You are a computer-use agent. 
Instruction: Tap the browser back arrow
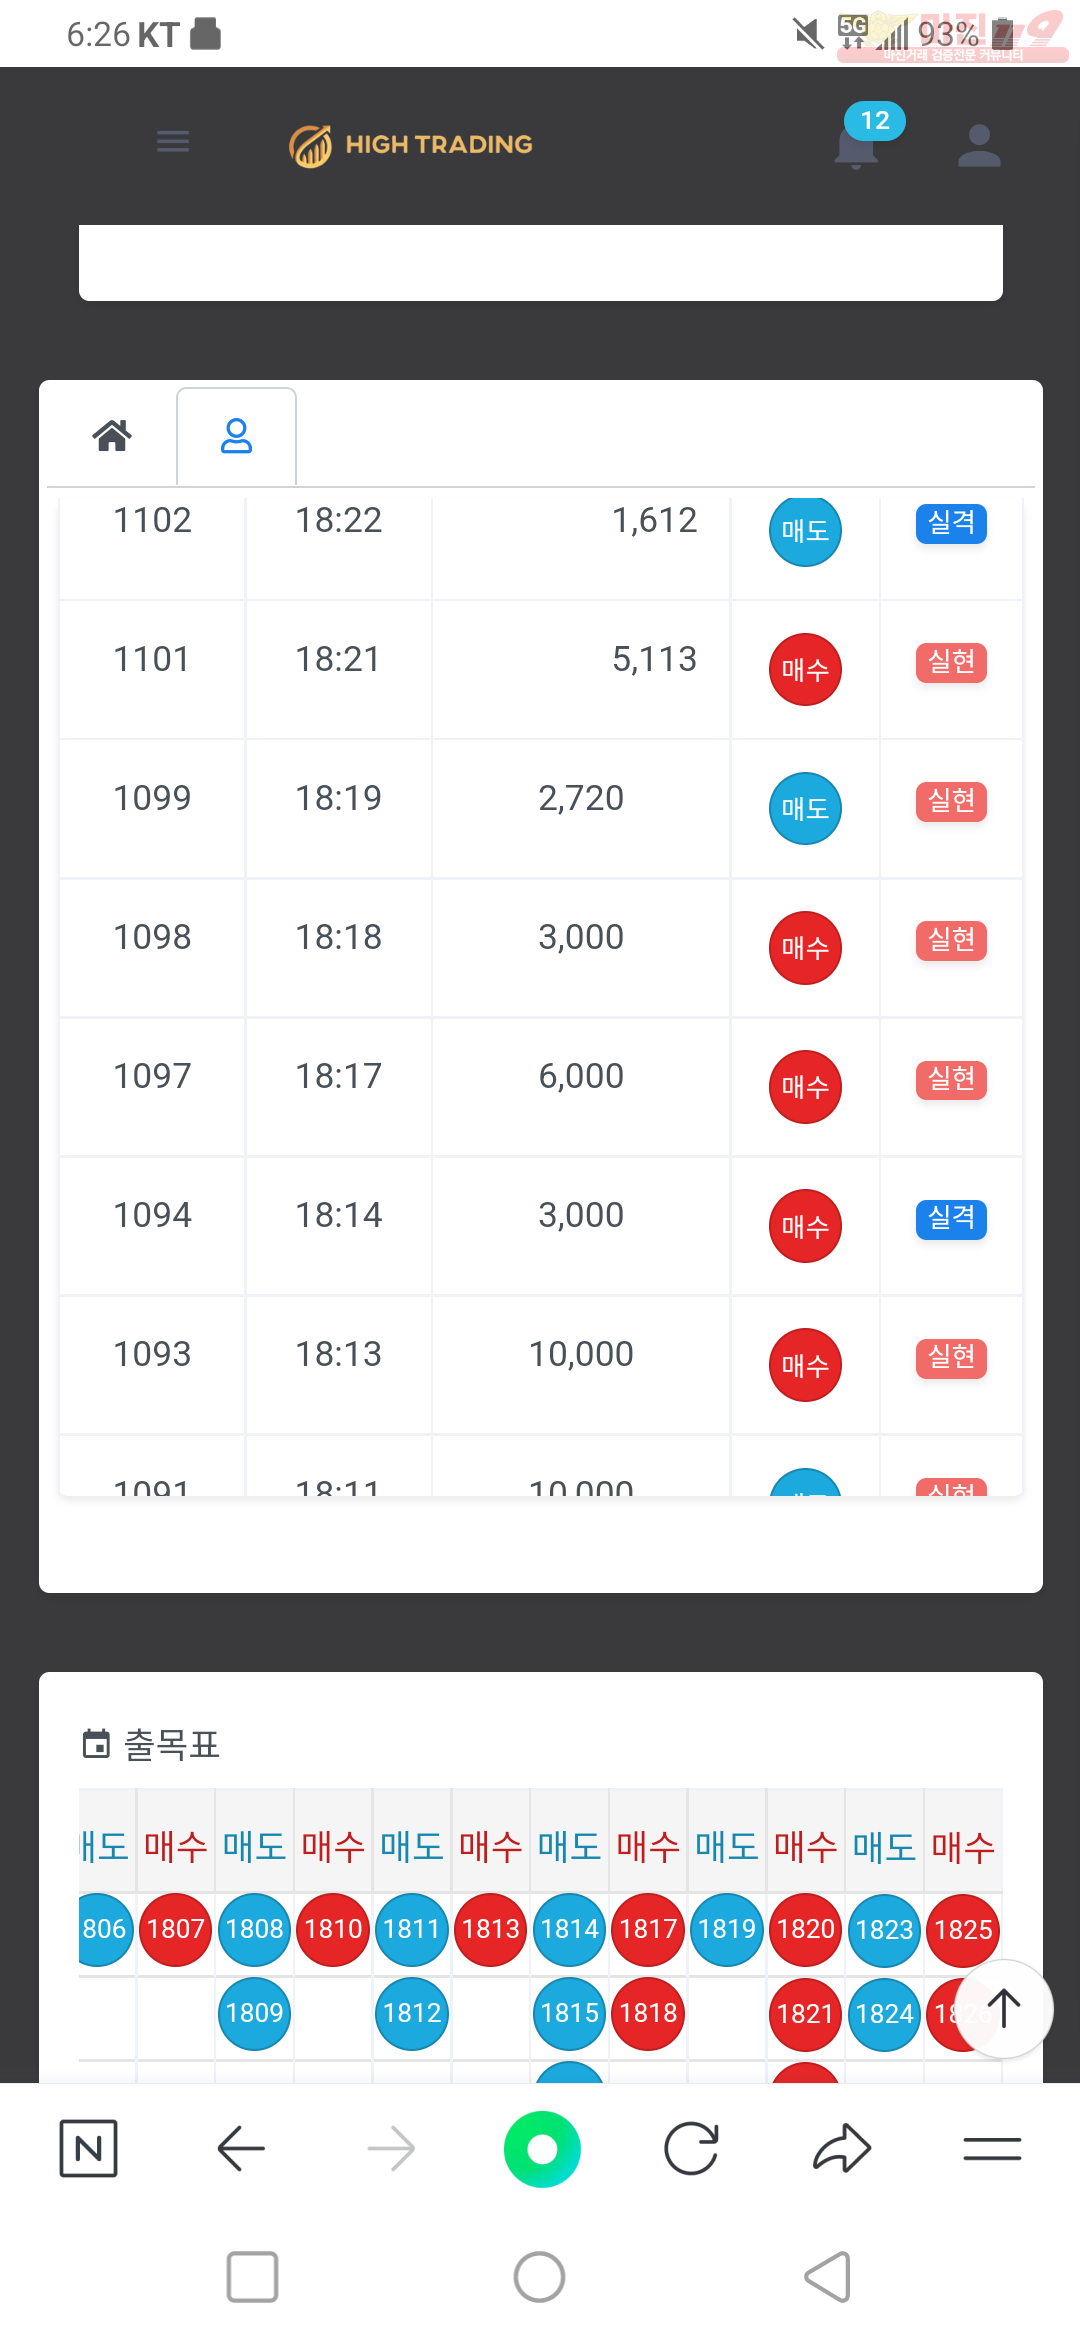click(x=241, y=2148)
